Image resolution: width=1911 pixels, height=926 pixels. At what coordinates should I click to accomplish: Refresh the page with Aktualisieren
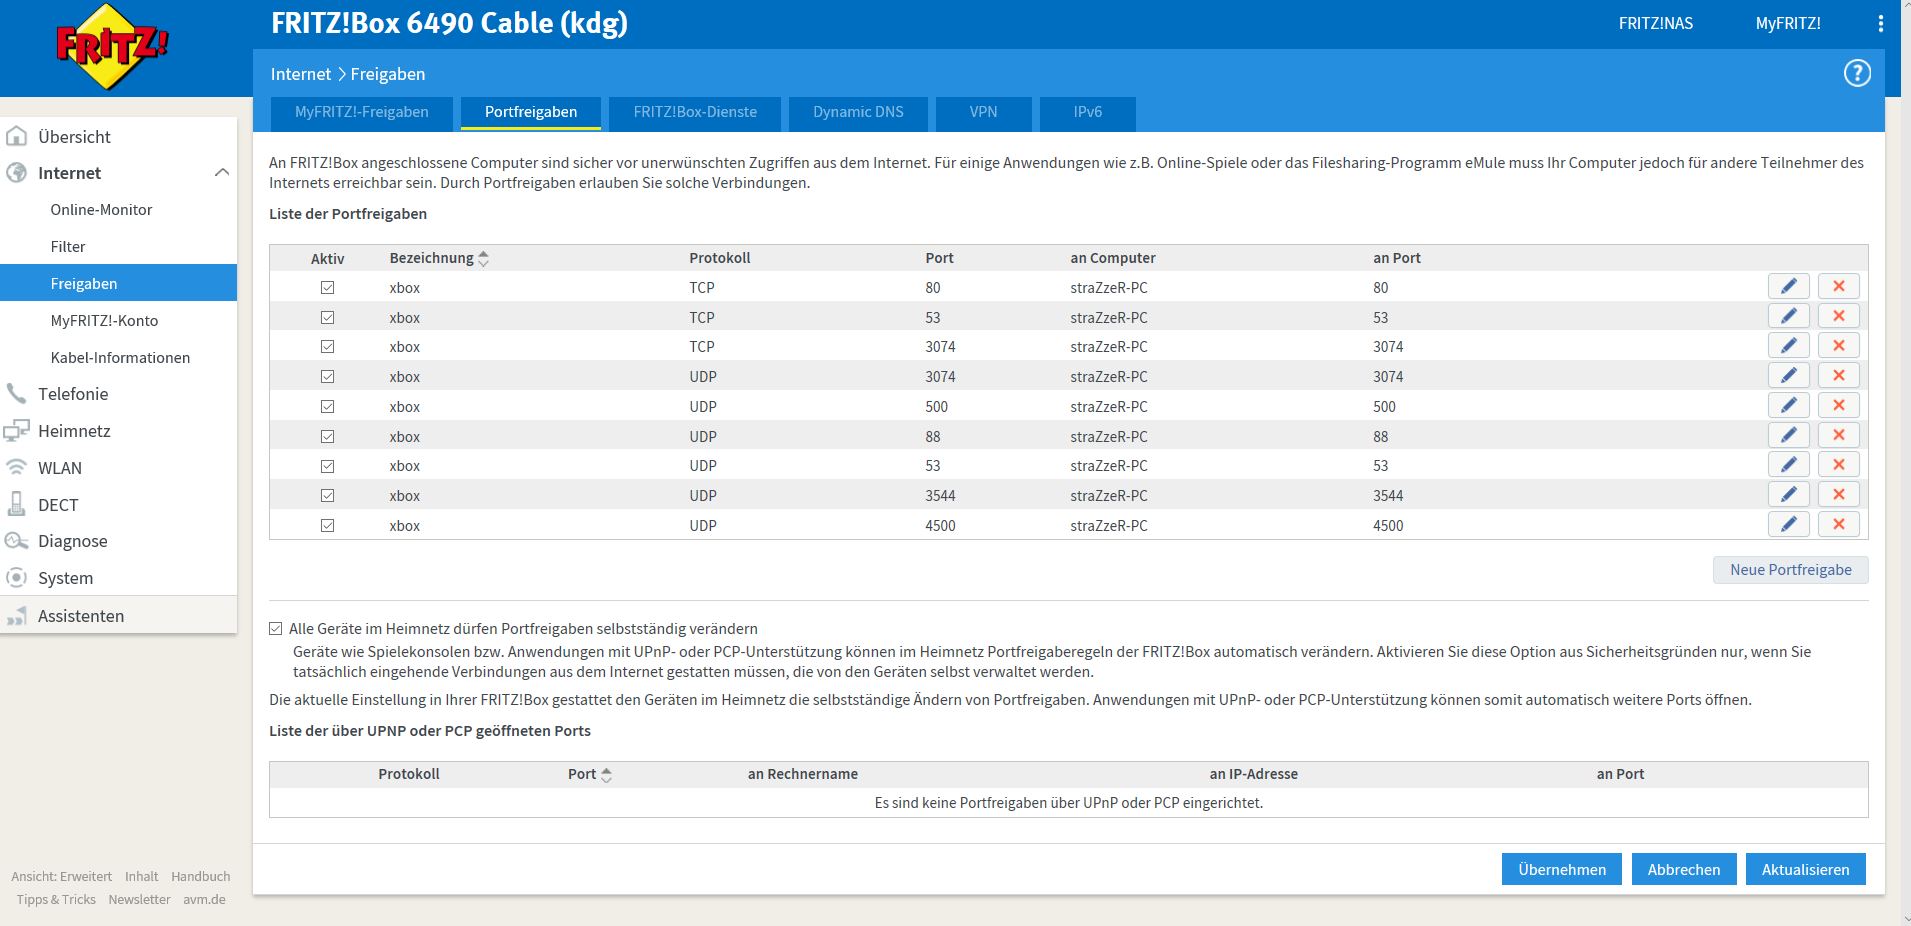click(1806, 869)
